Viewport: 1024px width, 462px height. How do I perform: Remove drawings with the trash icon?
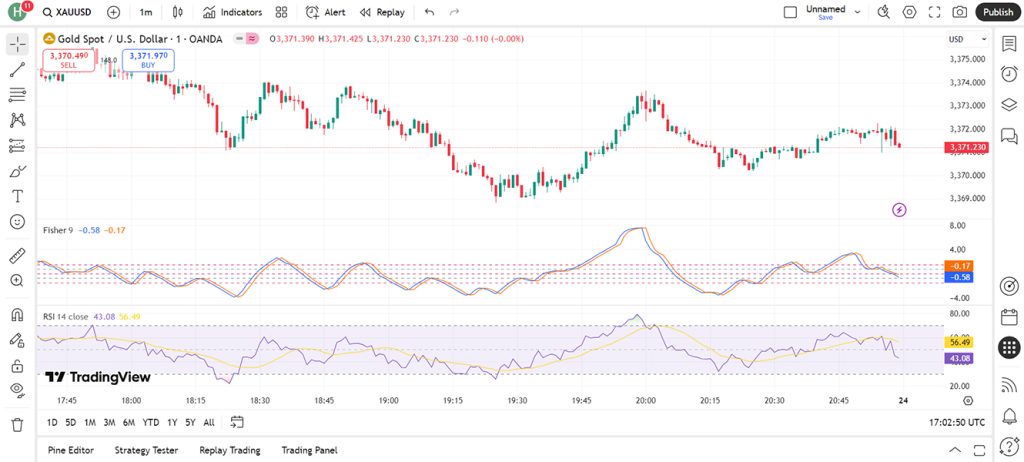pos(17,424)
